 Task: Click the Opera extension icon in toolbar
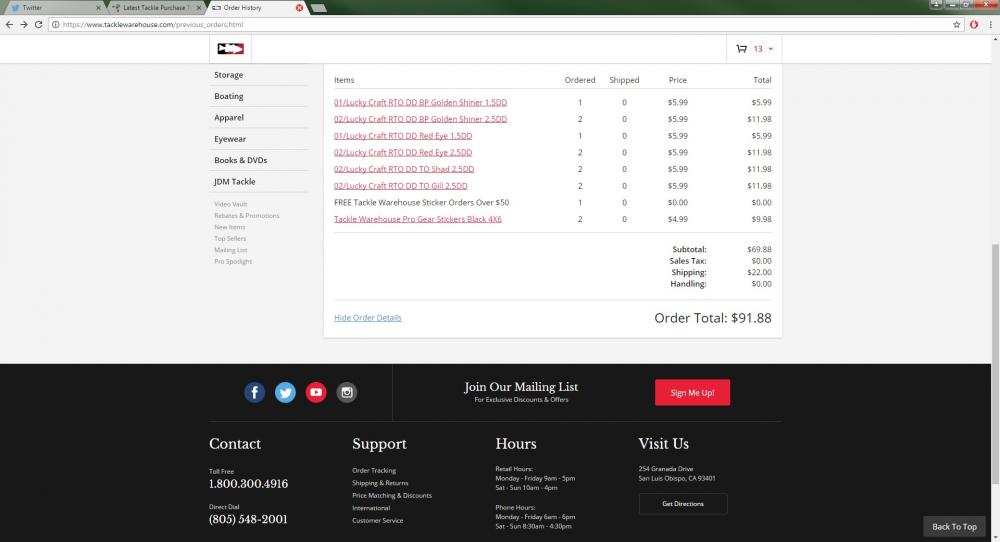click(974, 24)
